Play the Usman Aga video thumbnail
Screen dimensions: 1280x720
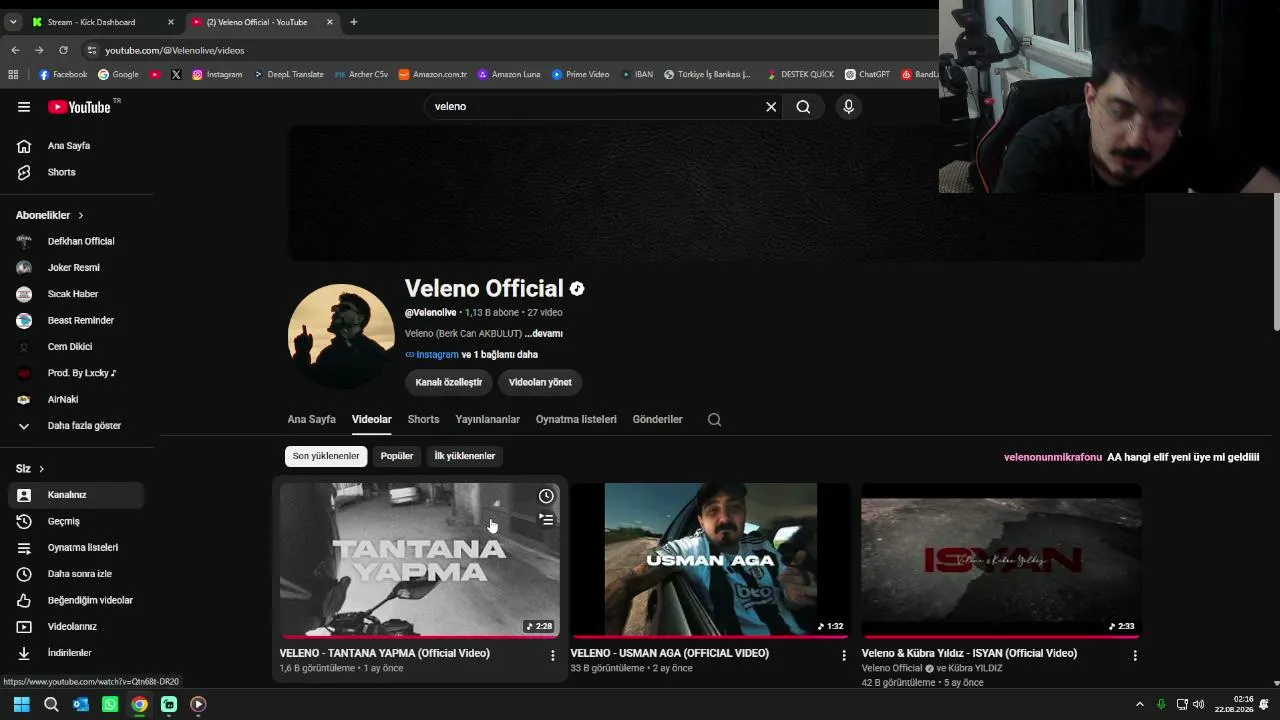(x=711, y=560)
